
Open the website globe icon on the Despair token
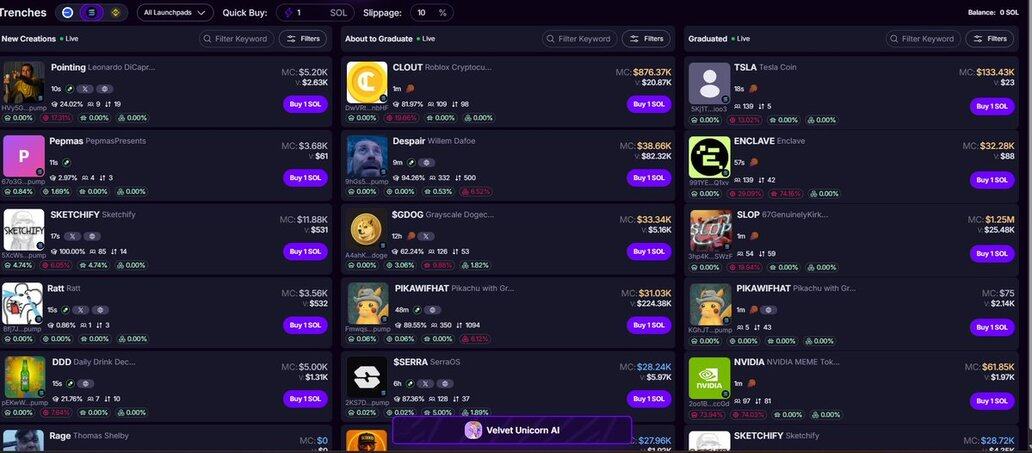426,163
